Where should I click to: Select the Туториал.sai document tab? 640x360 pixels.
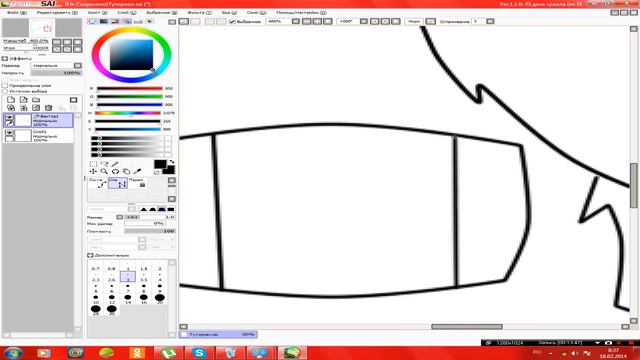coord(218,334)
